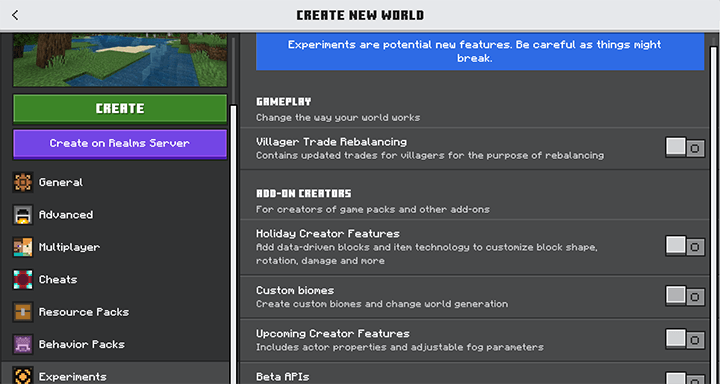Click the left sidebar scrollbar
The image size is (720, 384).
tap(233, 243)
